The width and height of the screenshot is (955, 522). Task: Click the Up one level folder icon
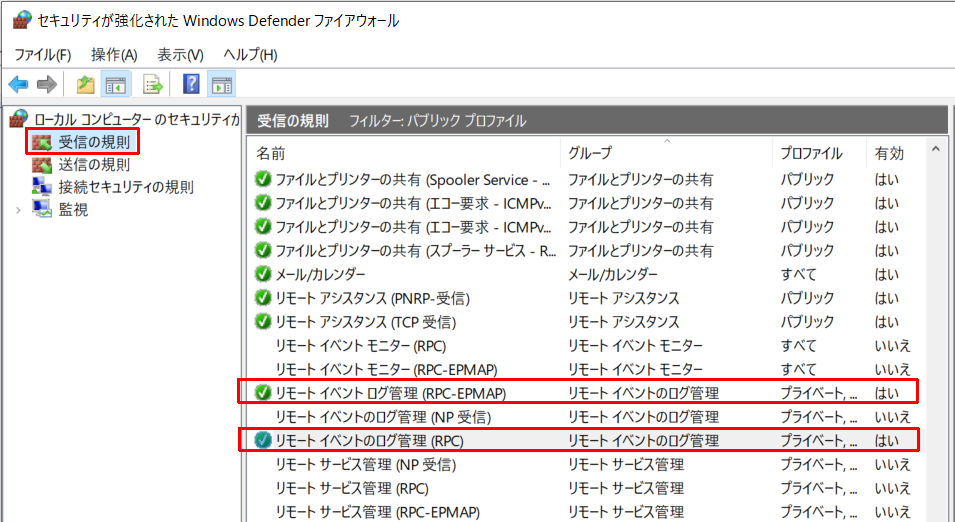click(x=86, y=85)
